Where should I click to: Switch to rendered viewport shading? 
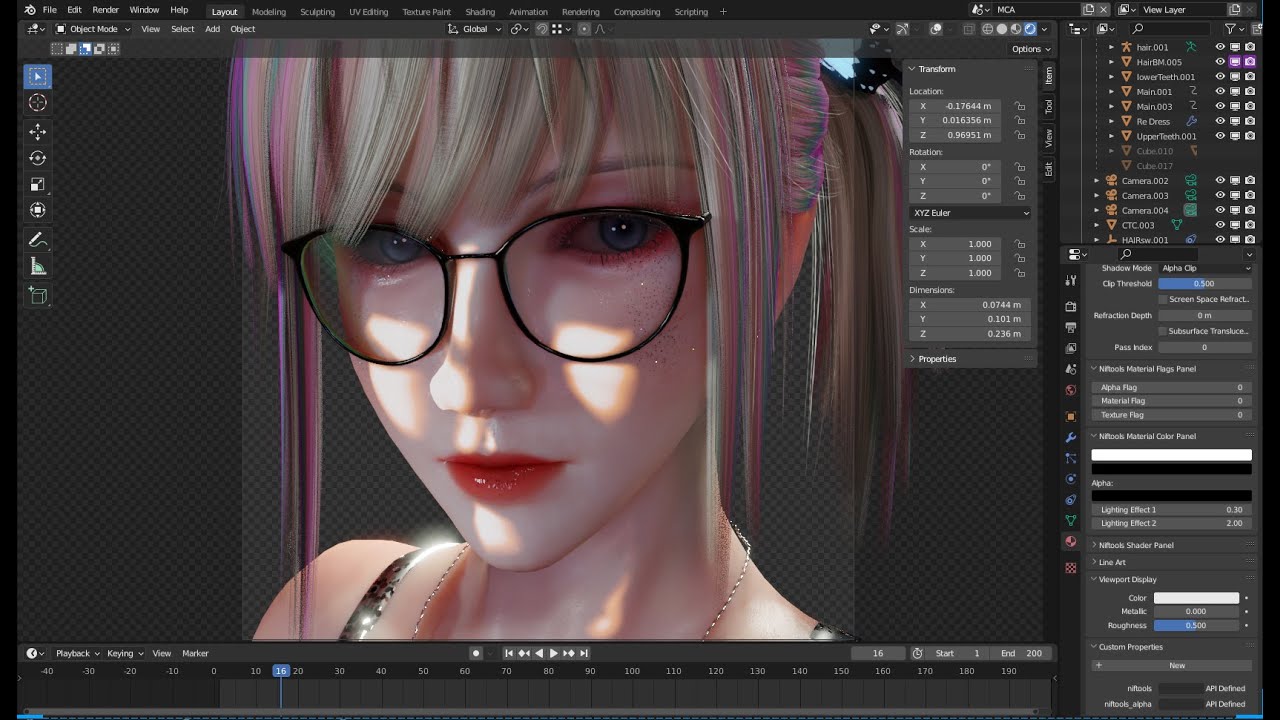pos(1029,29)
